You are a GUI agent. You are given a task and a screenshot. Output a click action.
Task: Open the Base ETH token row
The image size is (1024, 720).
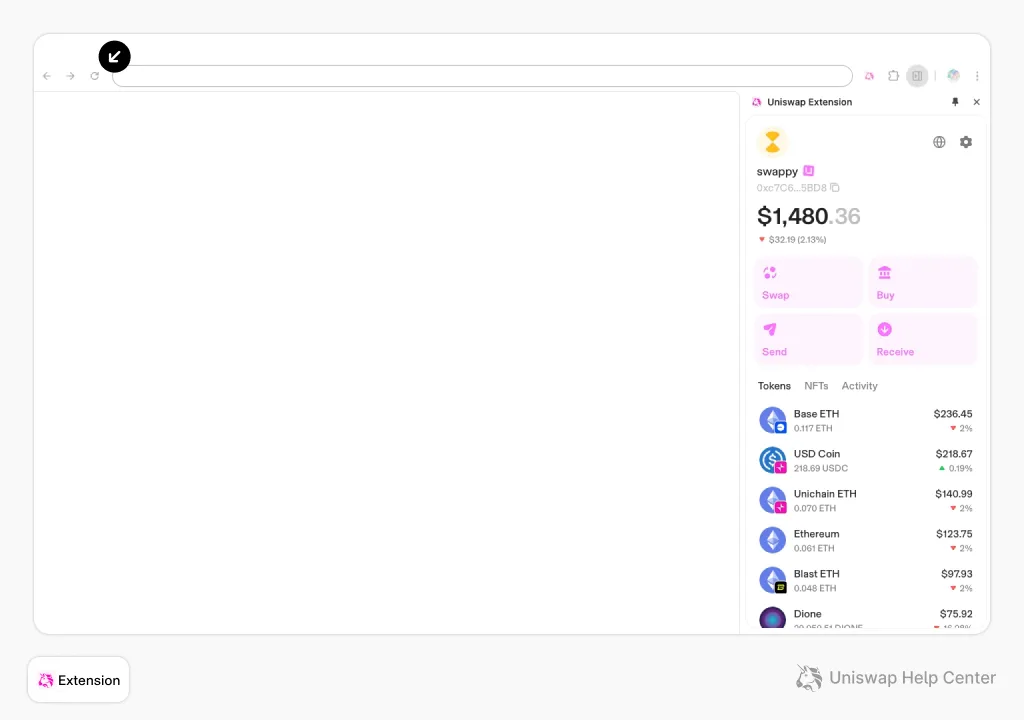(866, 421)
